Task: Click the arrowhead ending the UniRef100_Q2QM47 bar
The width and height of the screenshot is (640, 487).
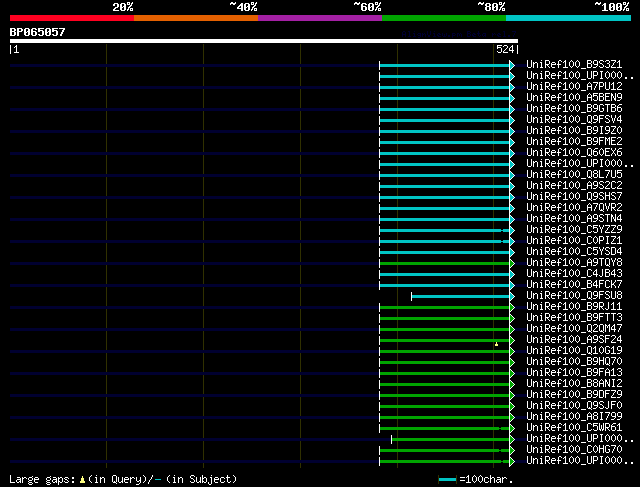Action: (x=512, y=329)
